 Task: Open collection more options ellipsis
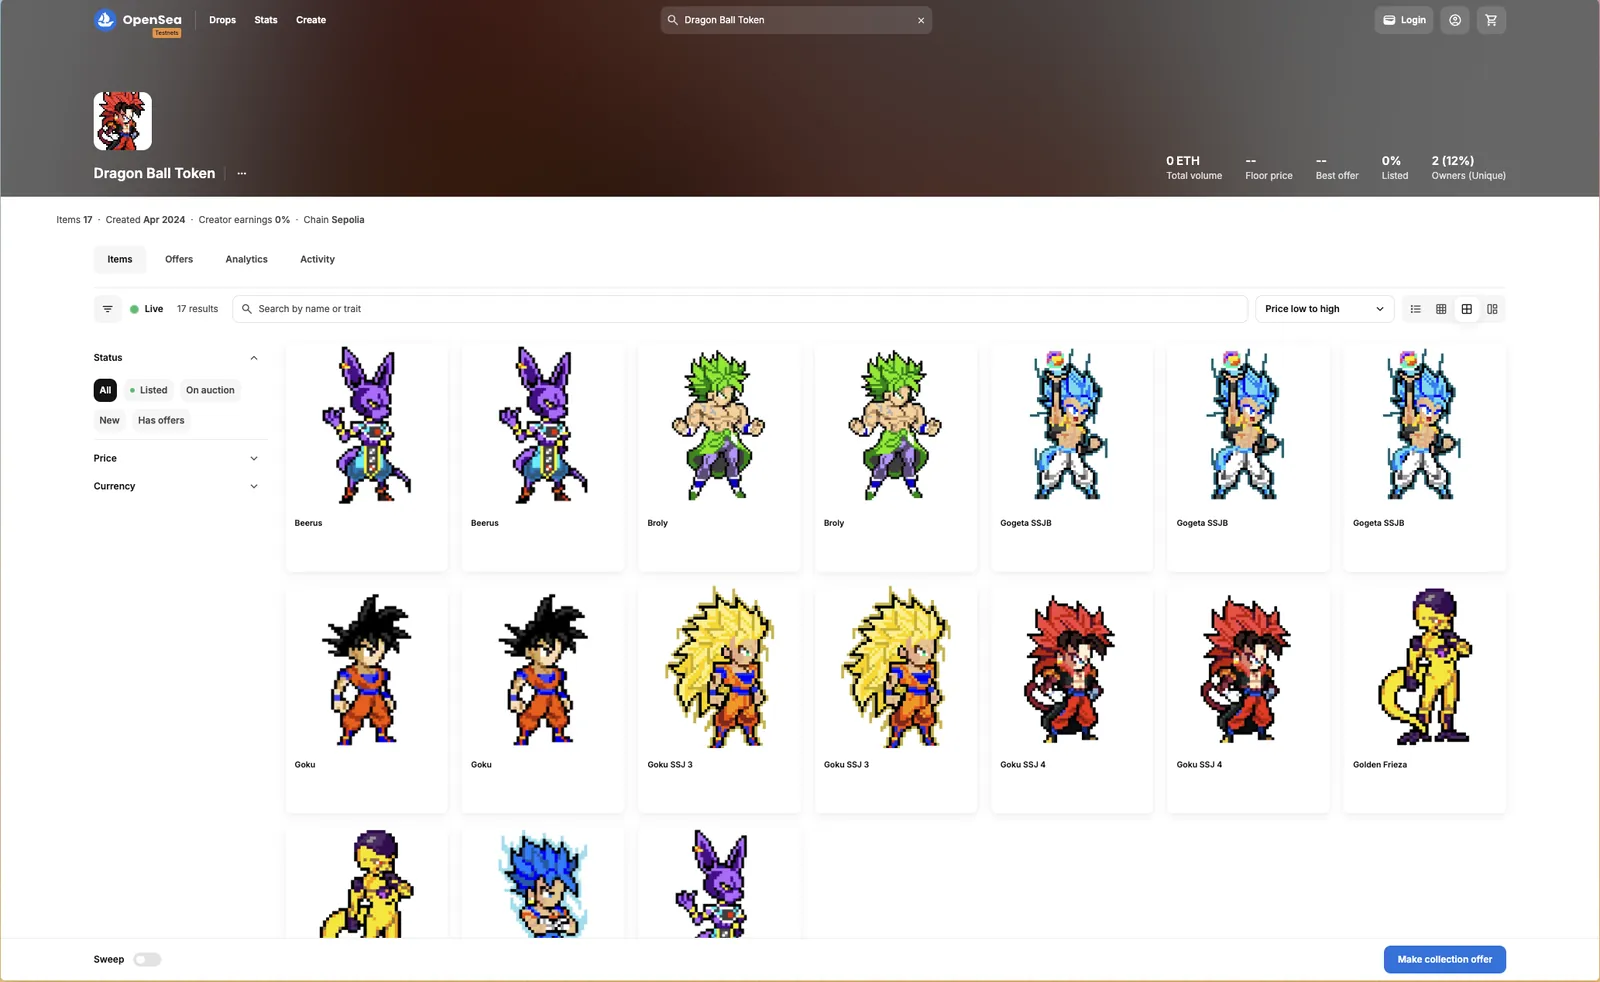click(x=242, y=173)
